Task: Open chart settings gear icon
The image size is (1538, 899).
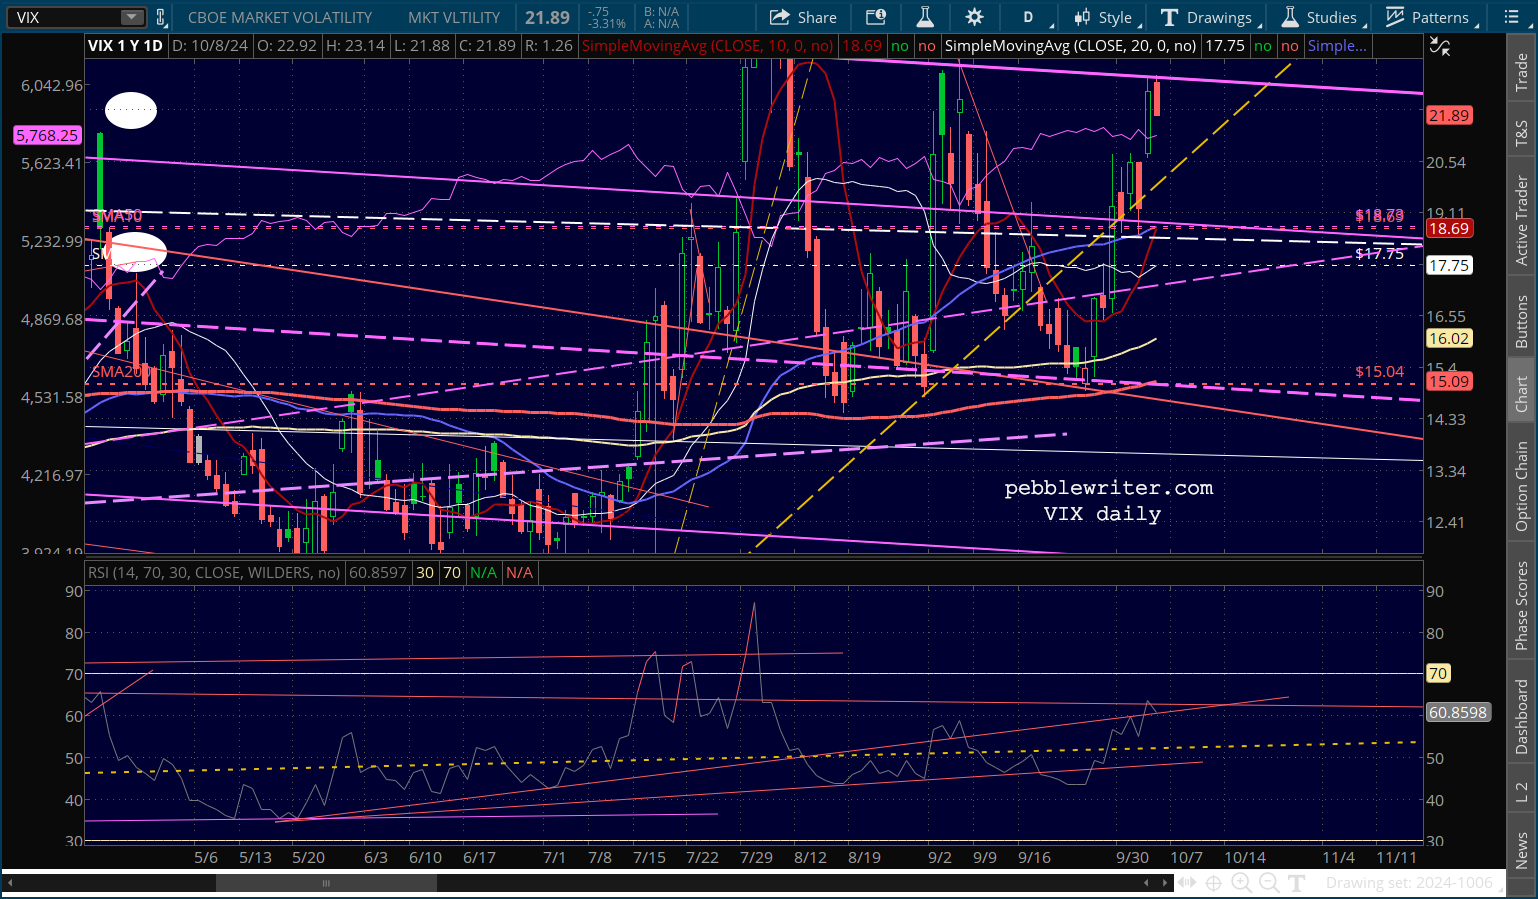Action: click(x=974, y=17)
